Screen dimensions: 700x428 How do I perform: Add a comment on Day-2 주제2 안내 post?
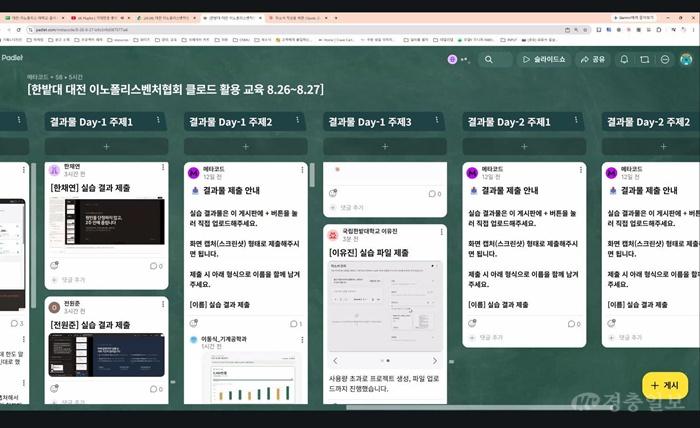(x=630, y=338)
